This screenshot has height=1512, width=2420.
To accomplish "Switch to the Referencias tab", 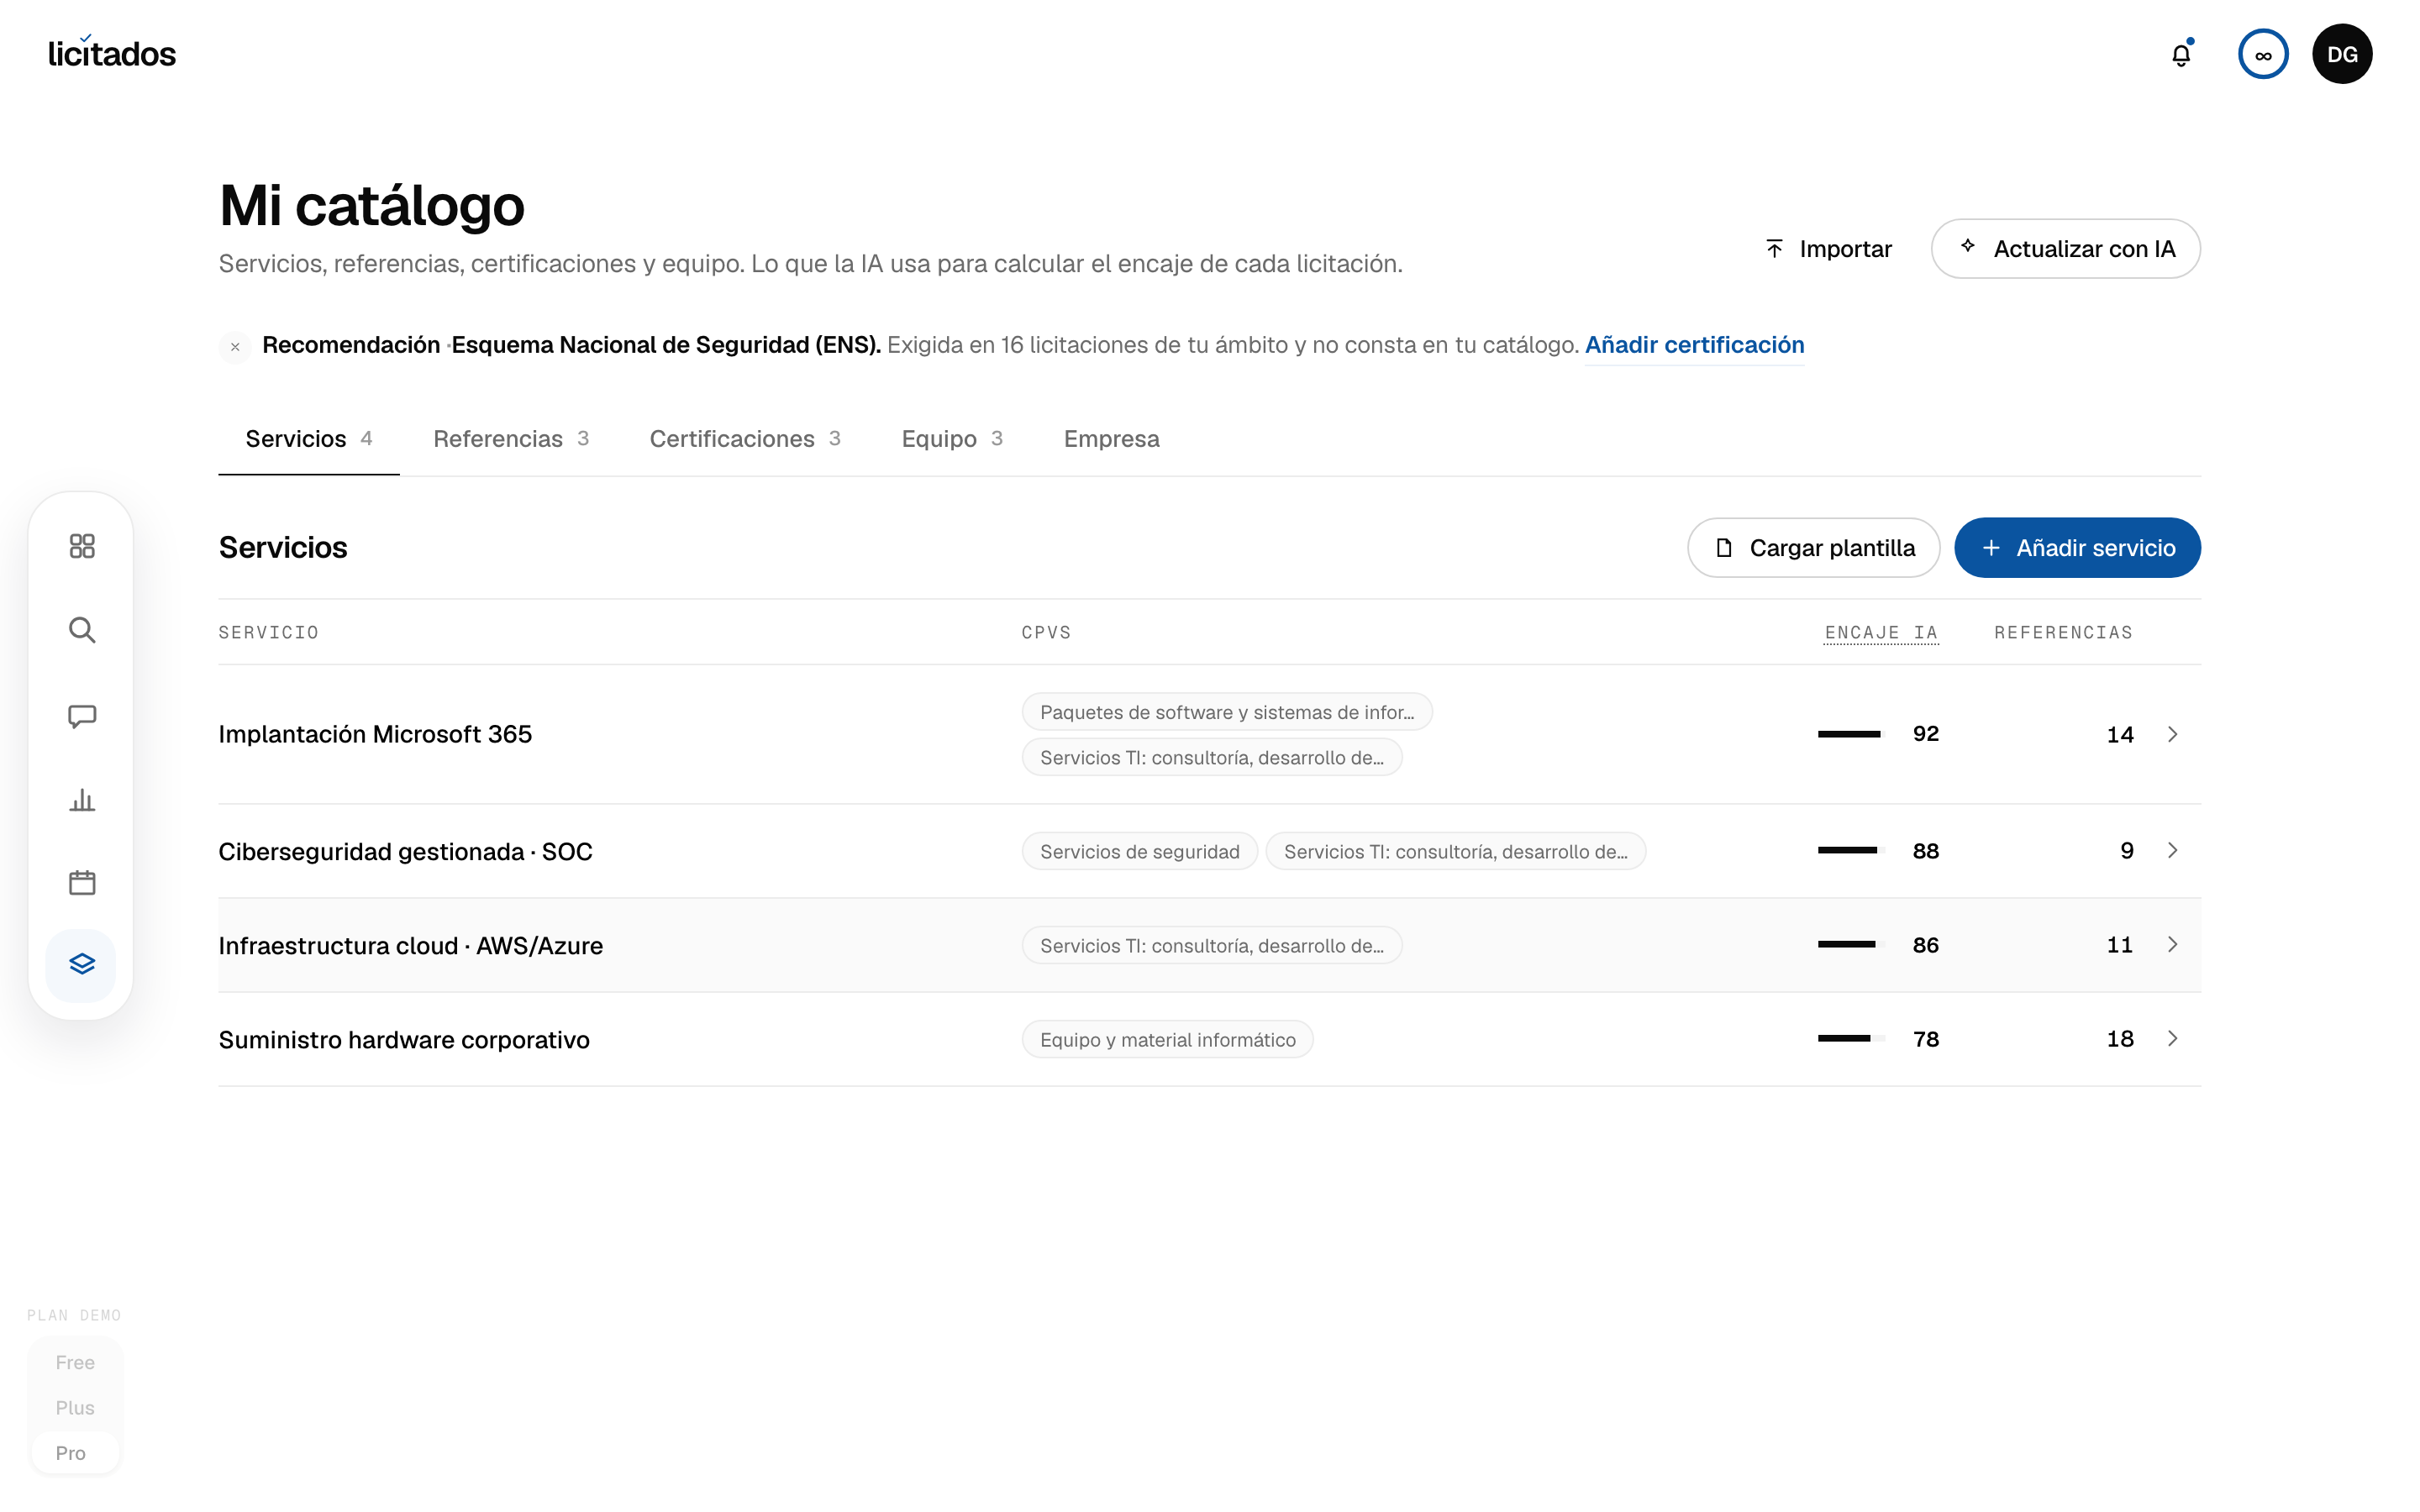I will coord(511,439).
